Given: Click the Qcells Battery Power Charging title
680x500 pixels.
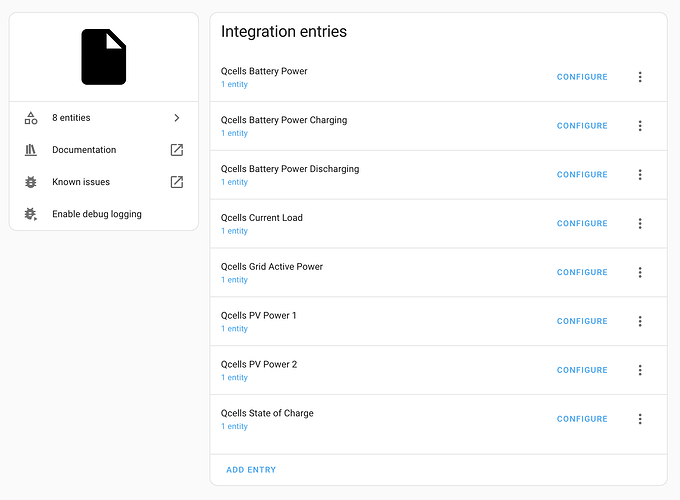Looking at the screenshot, I should [284, 120].
